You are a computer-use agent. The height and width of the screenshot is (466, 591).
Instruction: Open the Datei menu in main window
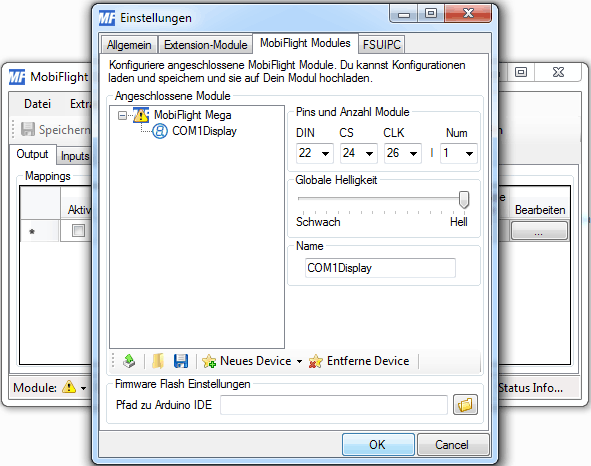click(37, 104)
